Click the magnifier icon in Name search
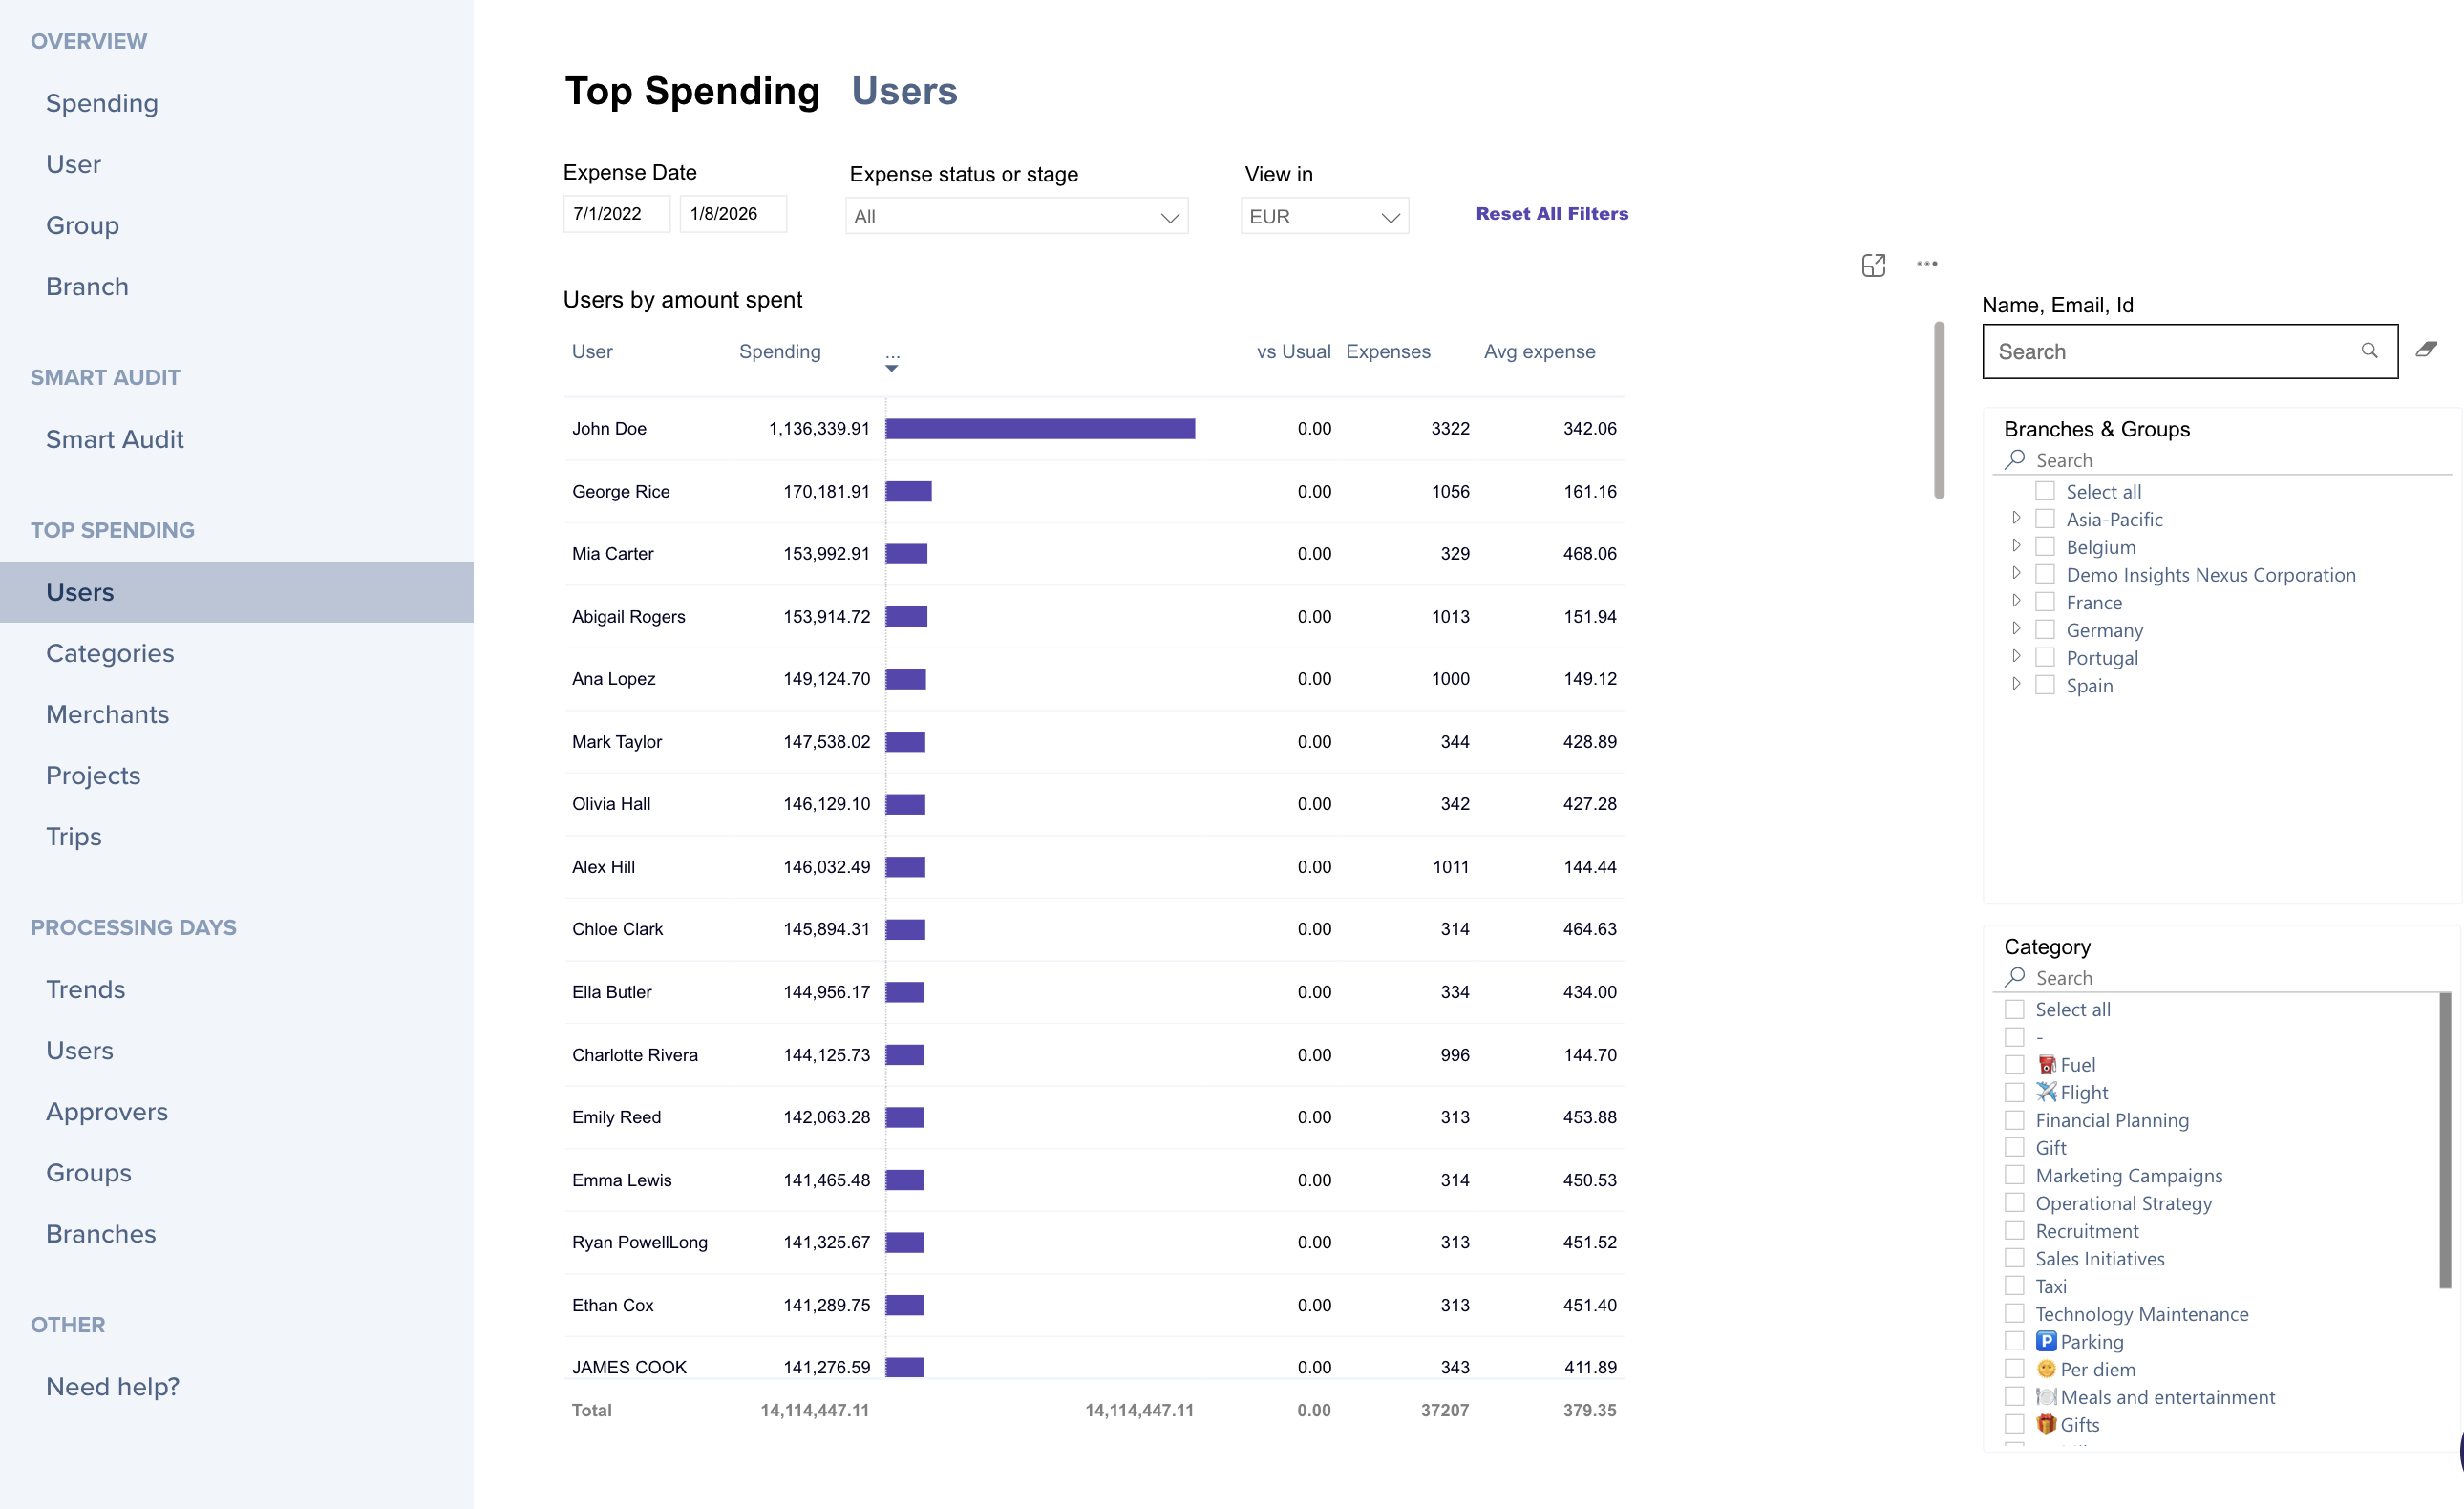Viewport: 2464px width, 1509px height. pos(2369,350)
